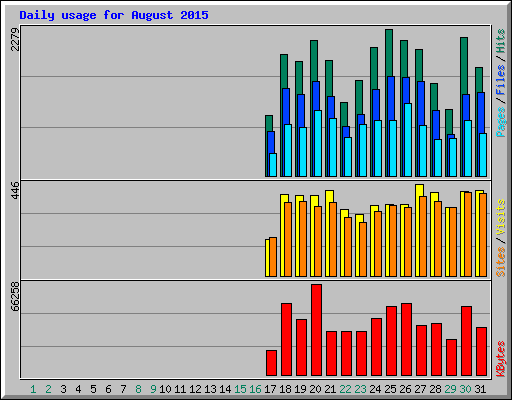Click day 17 on the date axis
The image size is (512, 400).
[x=270, y=389]
